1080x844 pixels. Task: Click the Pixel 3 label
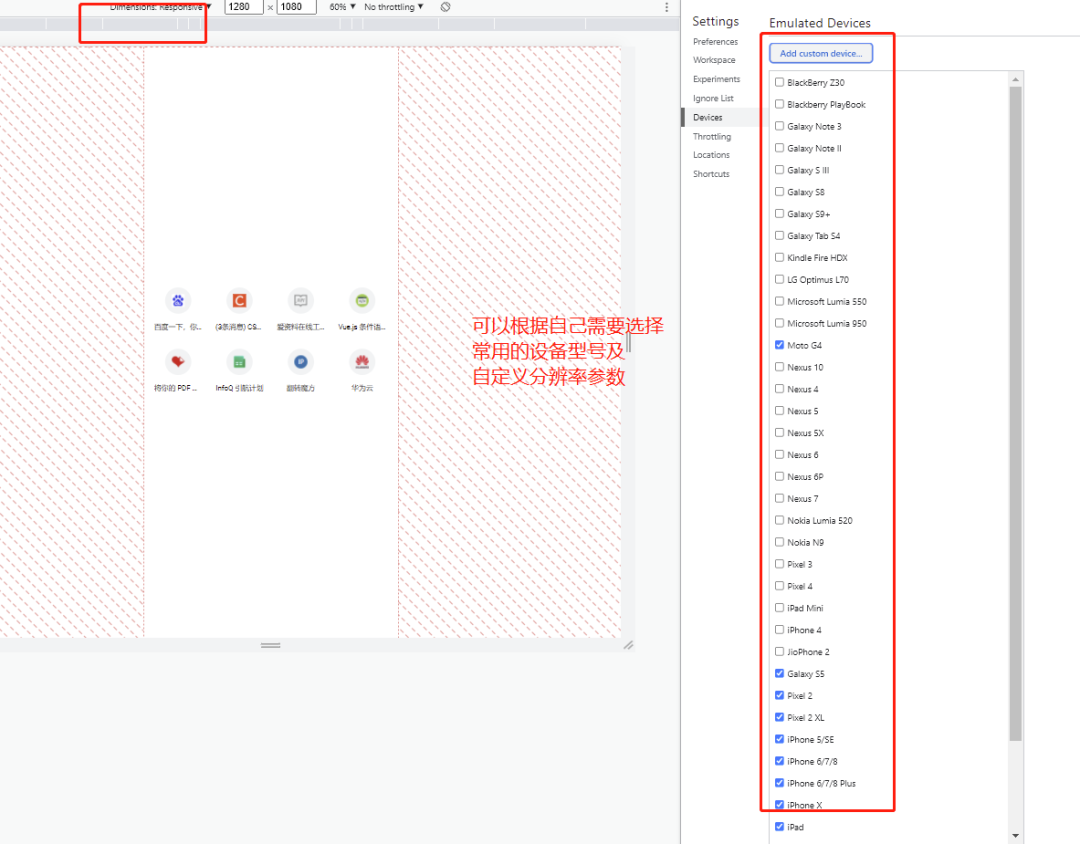(800, 564)
